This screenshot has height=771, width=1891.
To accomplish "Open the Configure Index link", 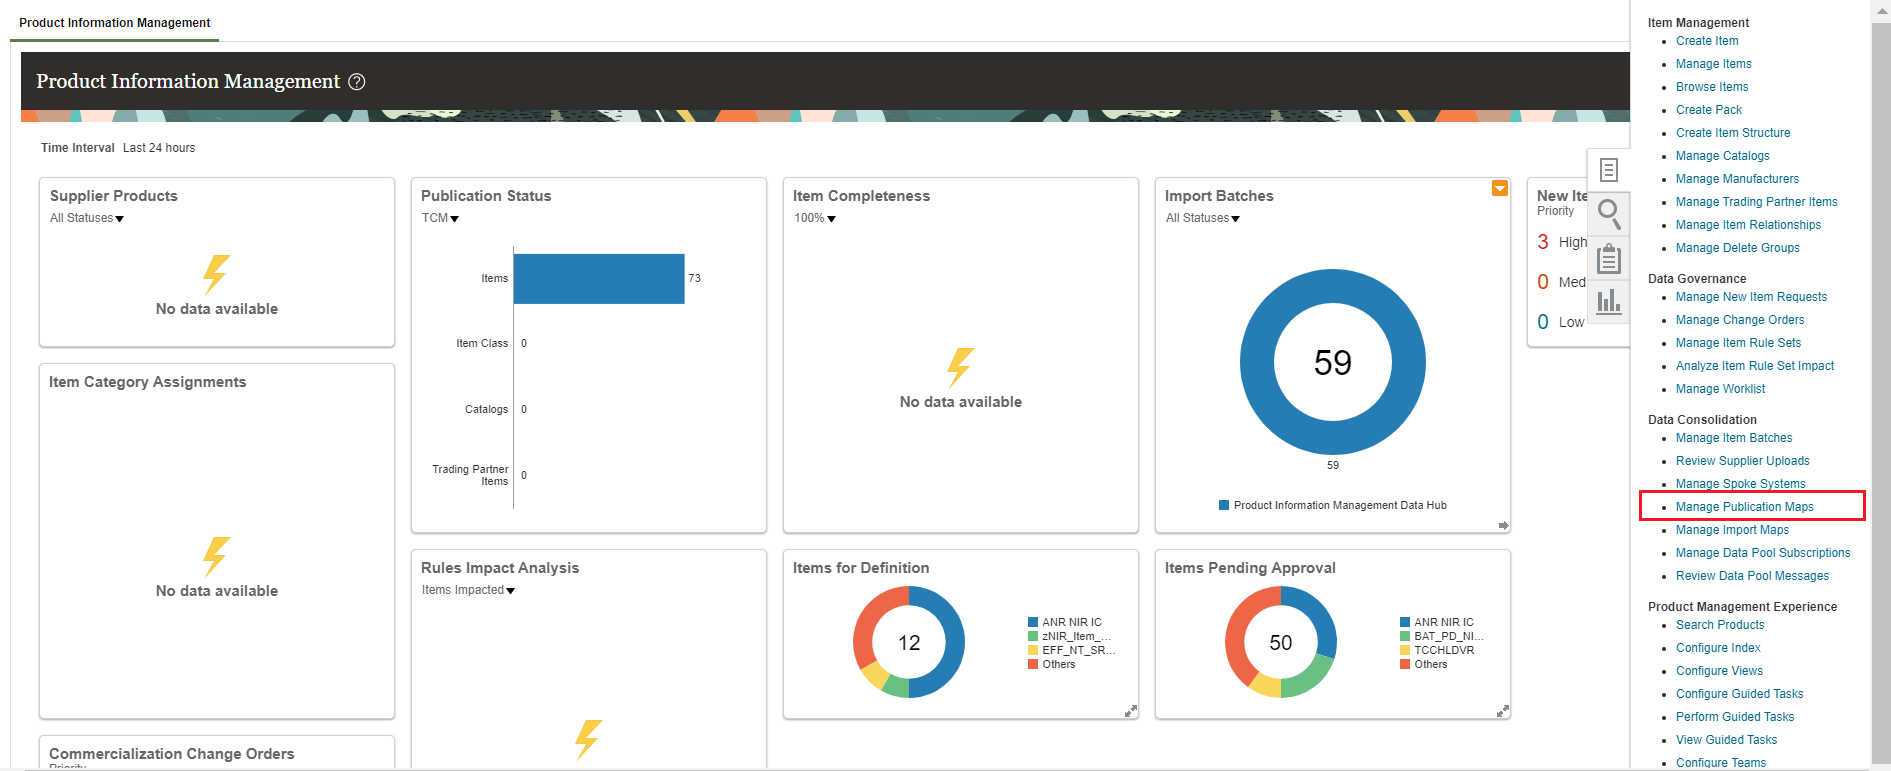I will point(1718,648).
